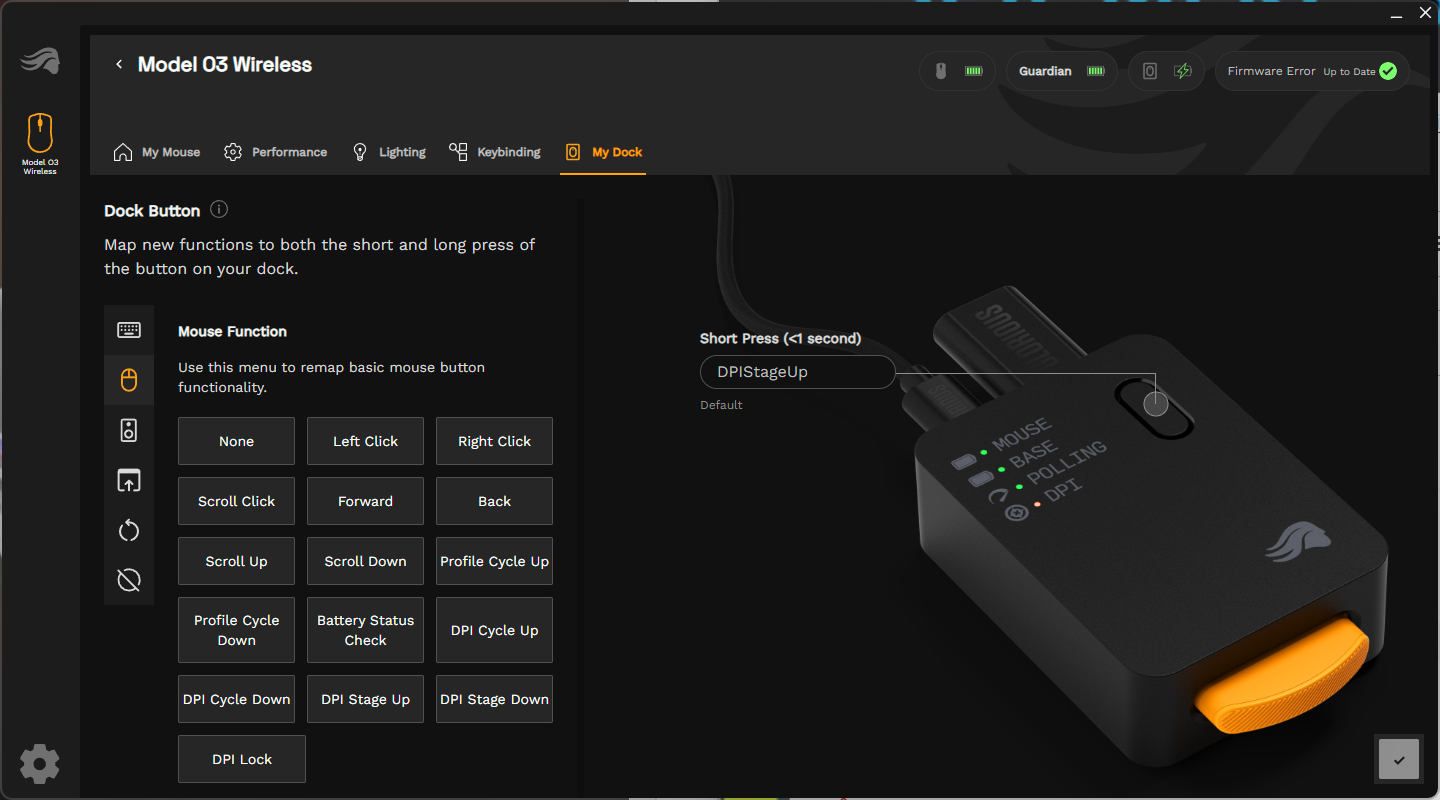Choose the DPI Lock function
Viewport: 1440px width, 800px height.
coord(242,759)
